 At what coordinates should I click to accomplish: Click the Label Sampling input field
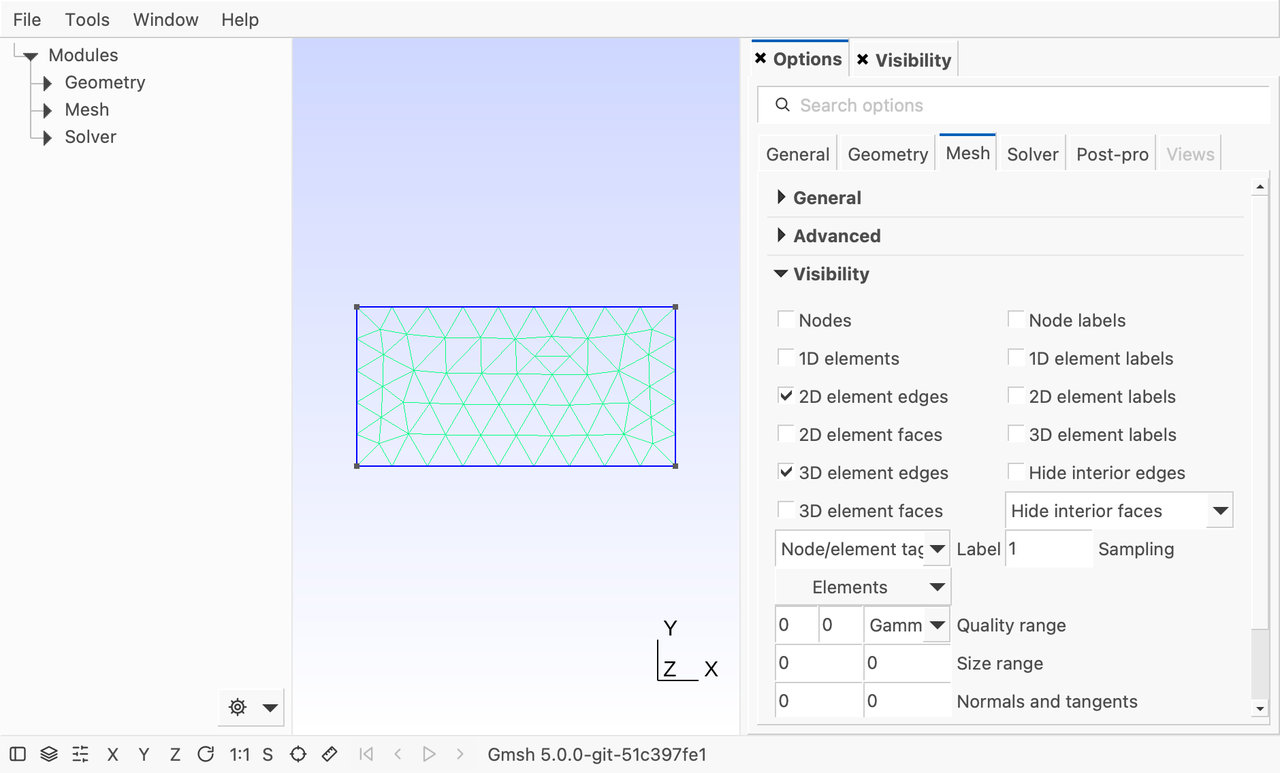(1049, 549)
